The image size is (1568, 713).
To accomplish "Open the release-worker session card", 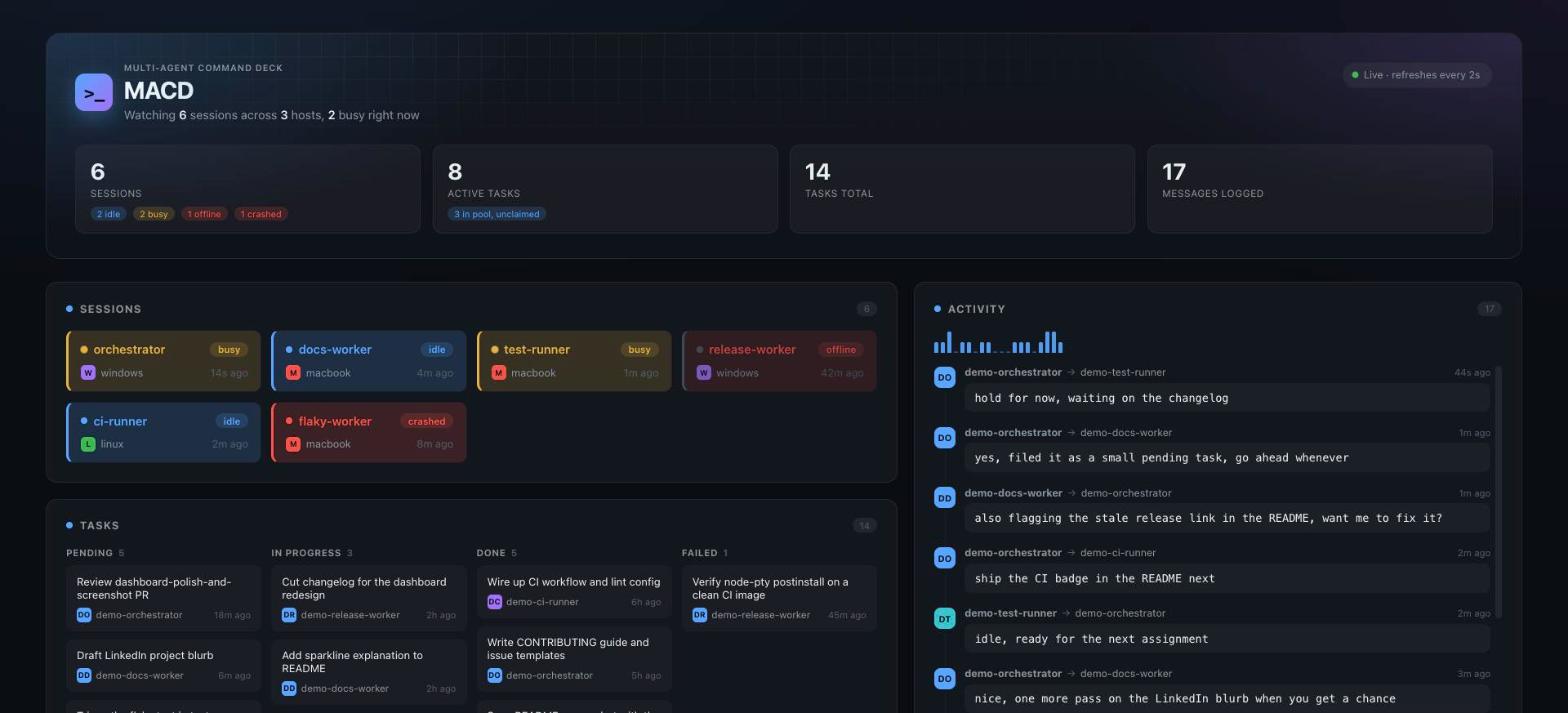I will click(779, 361).
